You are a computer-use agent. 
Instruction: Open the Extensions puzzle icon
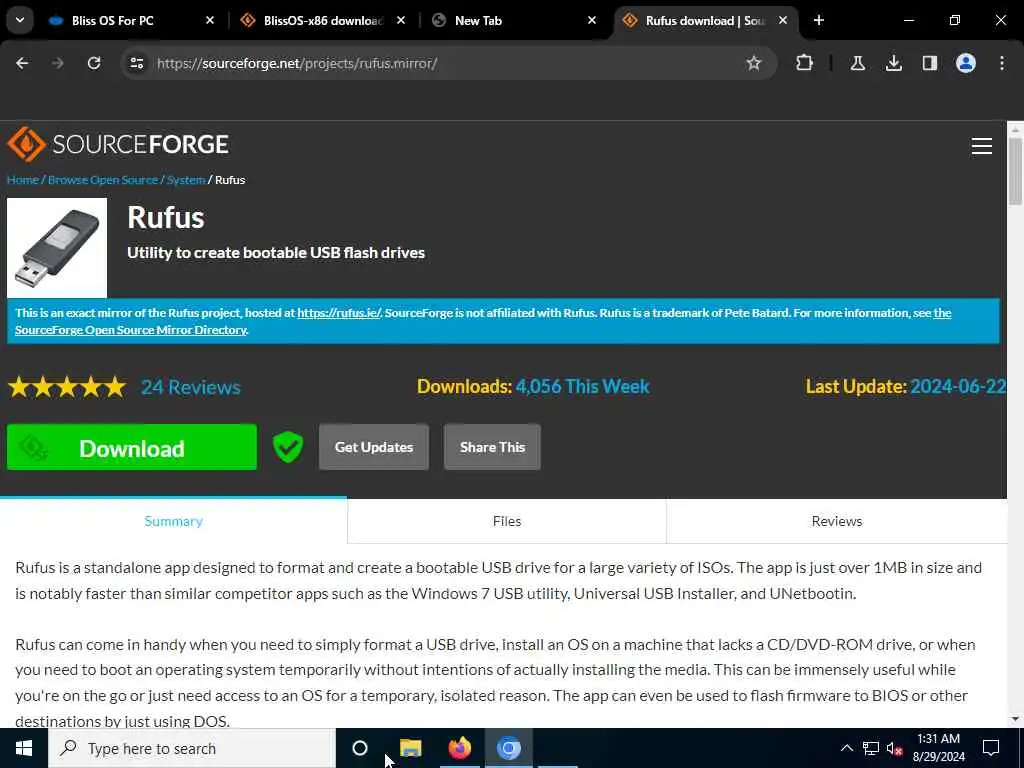(x=805, y=63)
